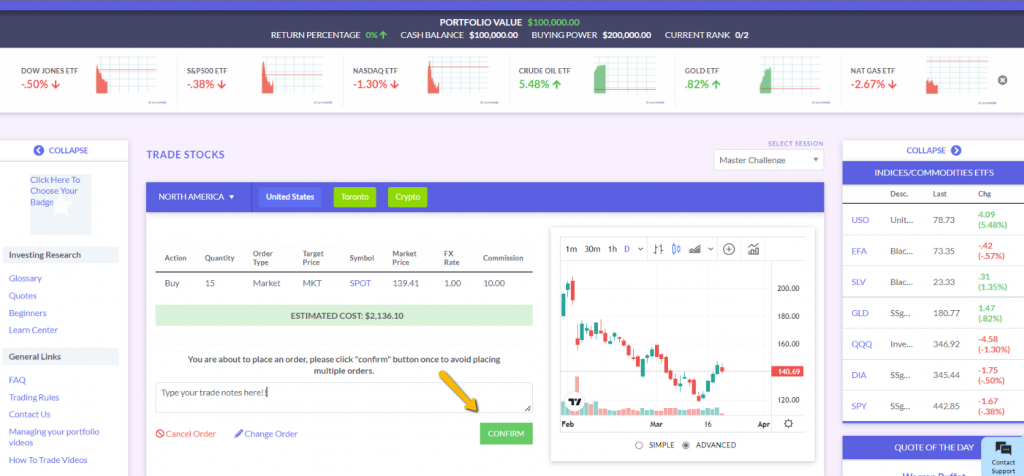1024x476 pixels.
Task: Click the DIA ticker link
Action: point(859,375)
